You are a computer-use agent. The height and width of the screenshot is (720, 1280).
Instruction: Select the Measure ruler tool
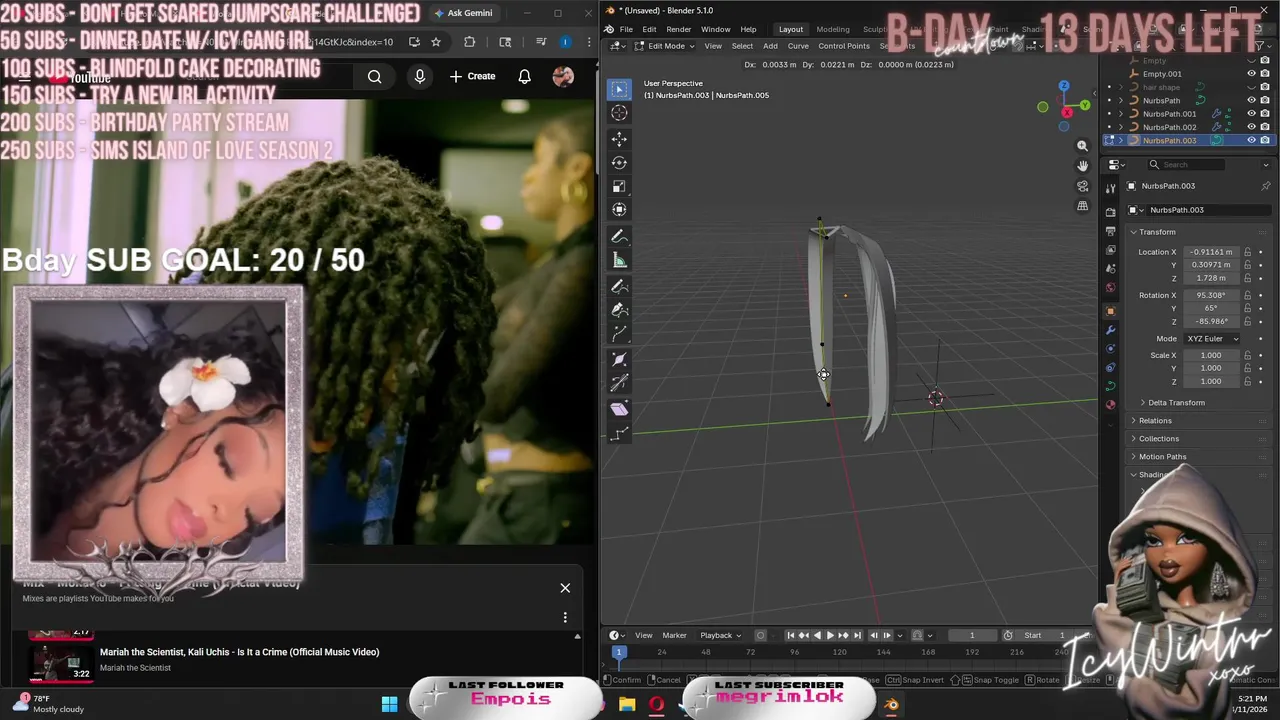click(x=619, y=261)
